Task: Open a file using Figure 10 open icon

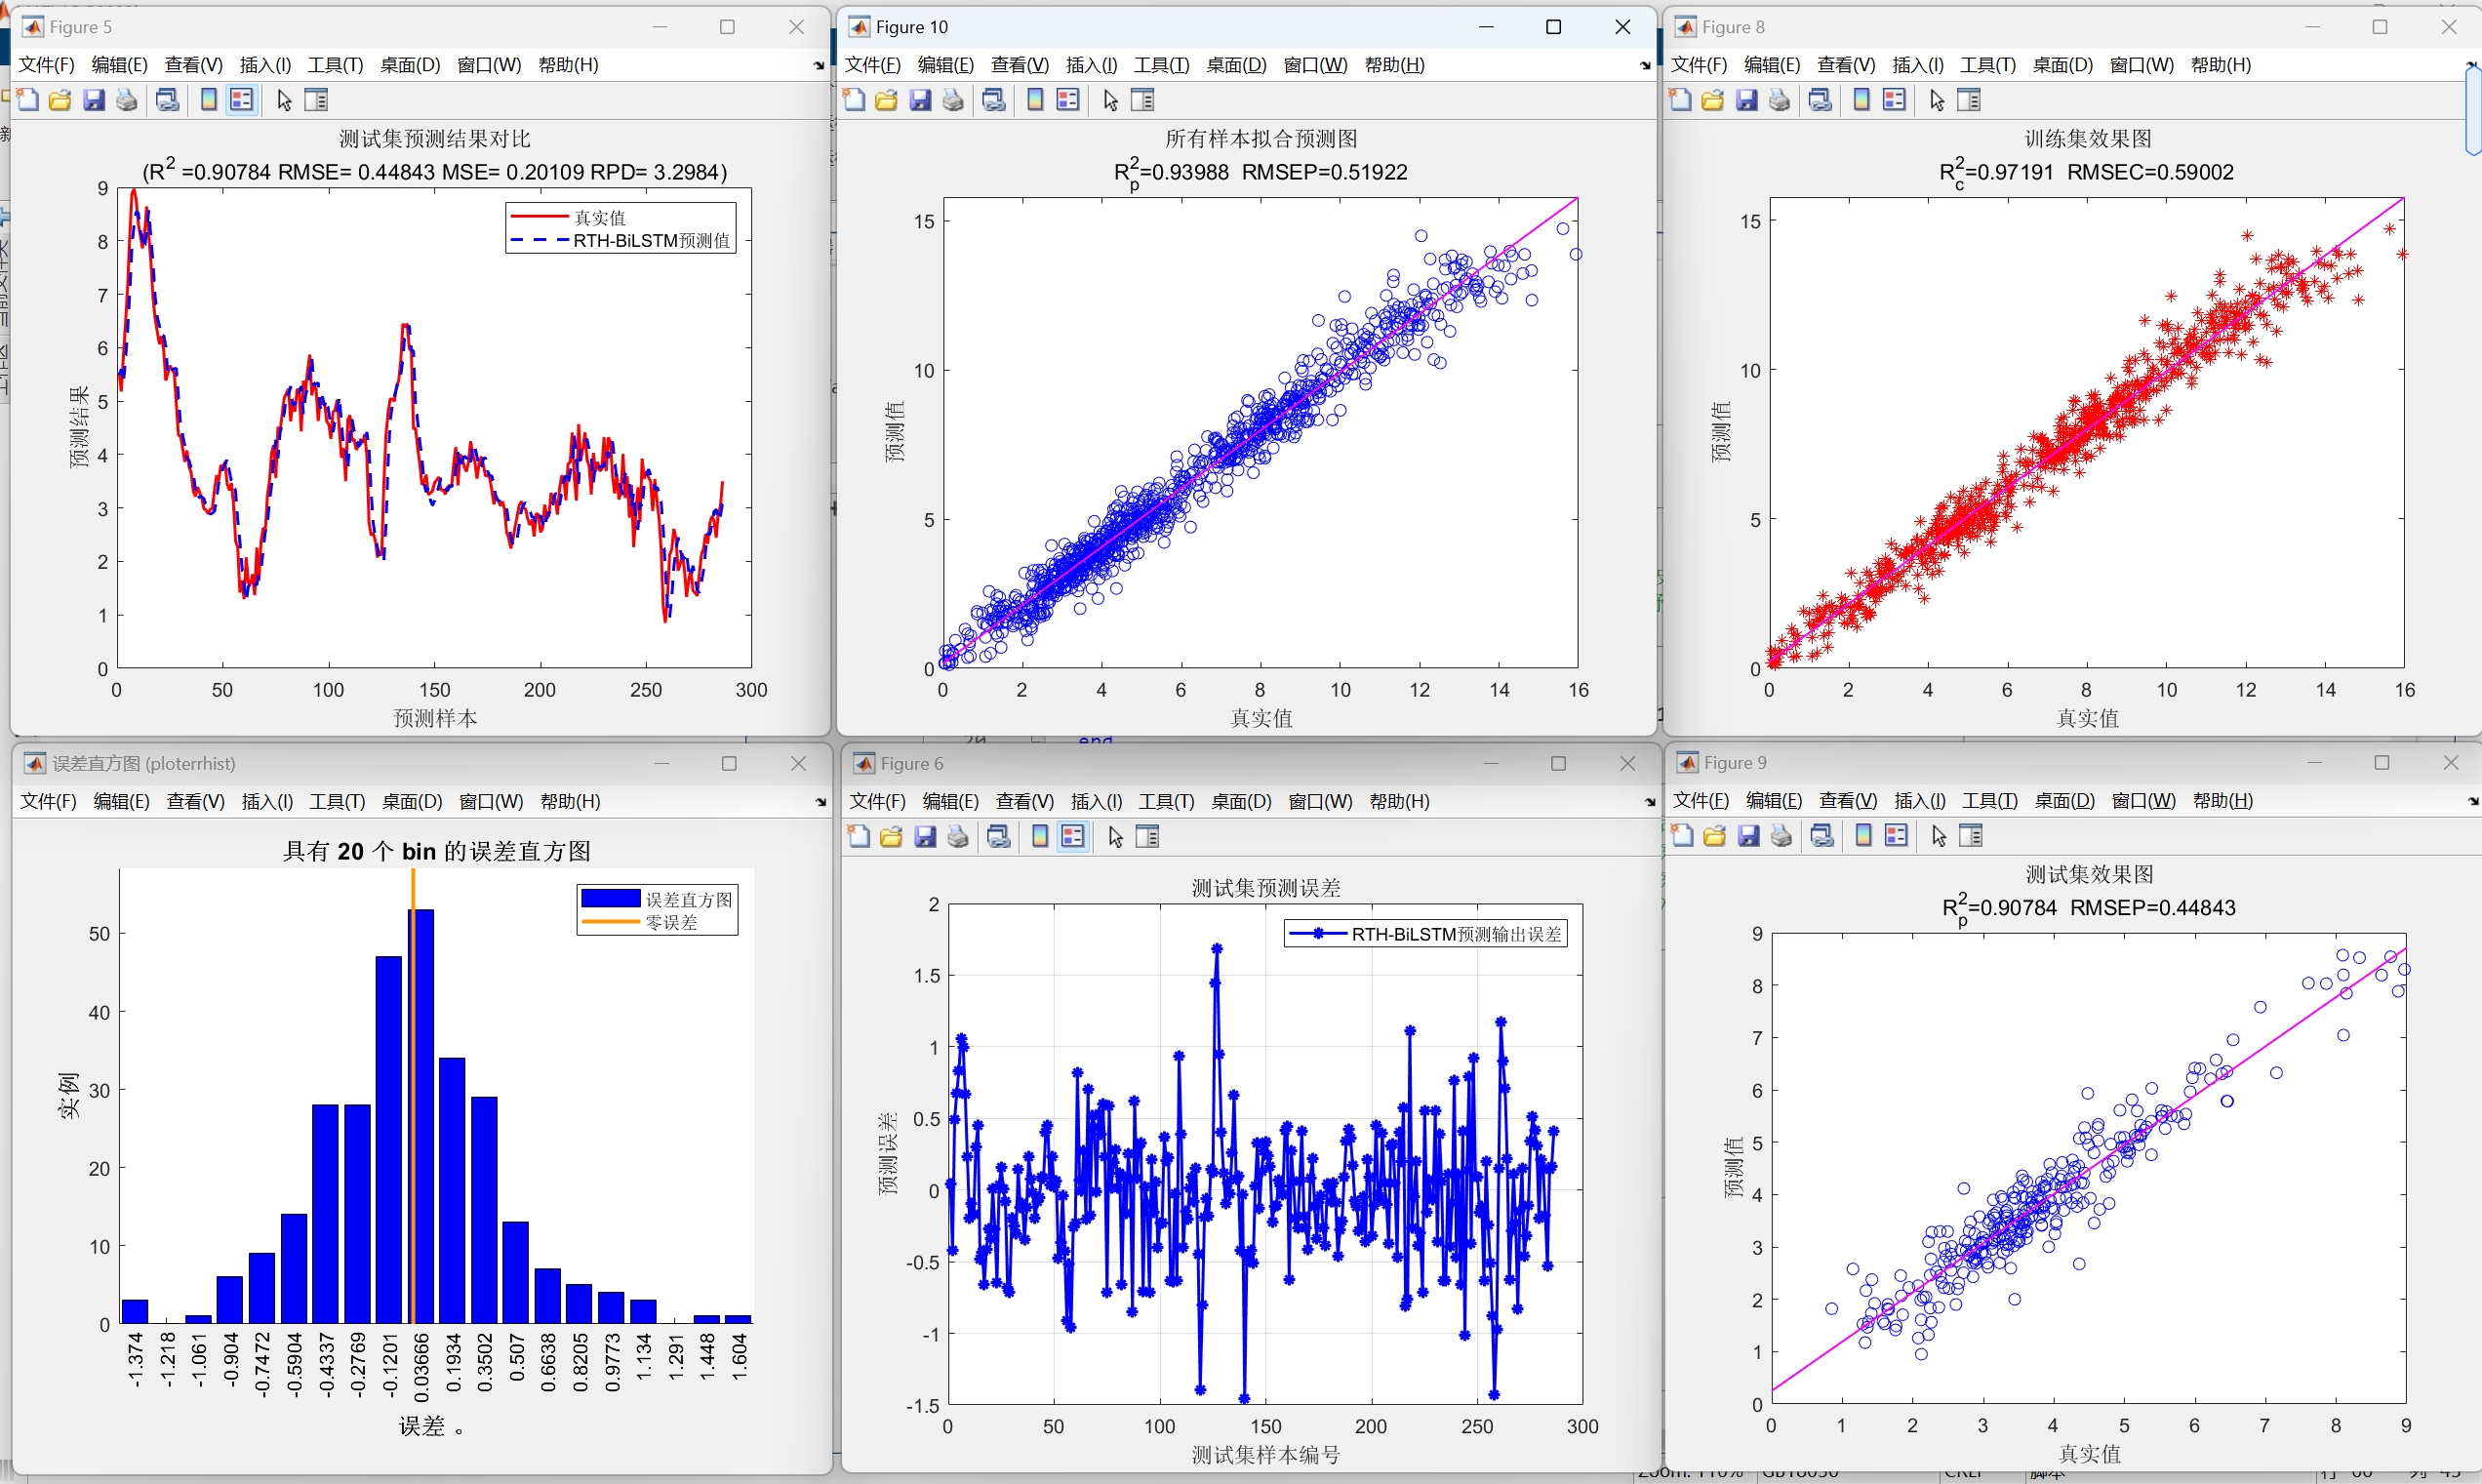Action: pos(886,99)
